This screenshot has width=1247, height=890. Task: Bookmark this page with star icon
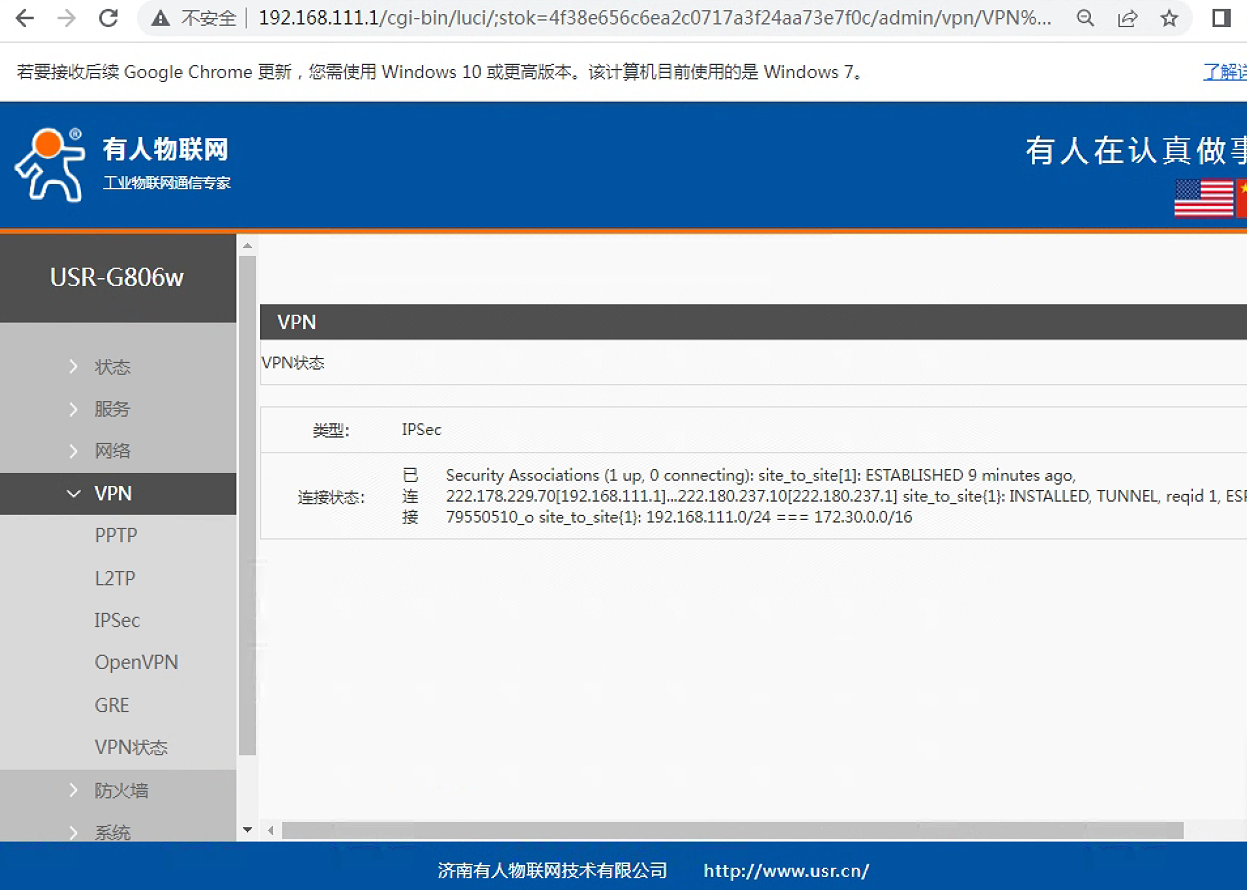coord(1169,18)
